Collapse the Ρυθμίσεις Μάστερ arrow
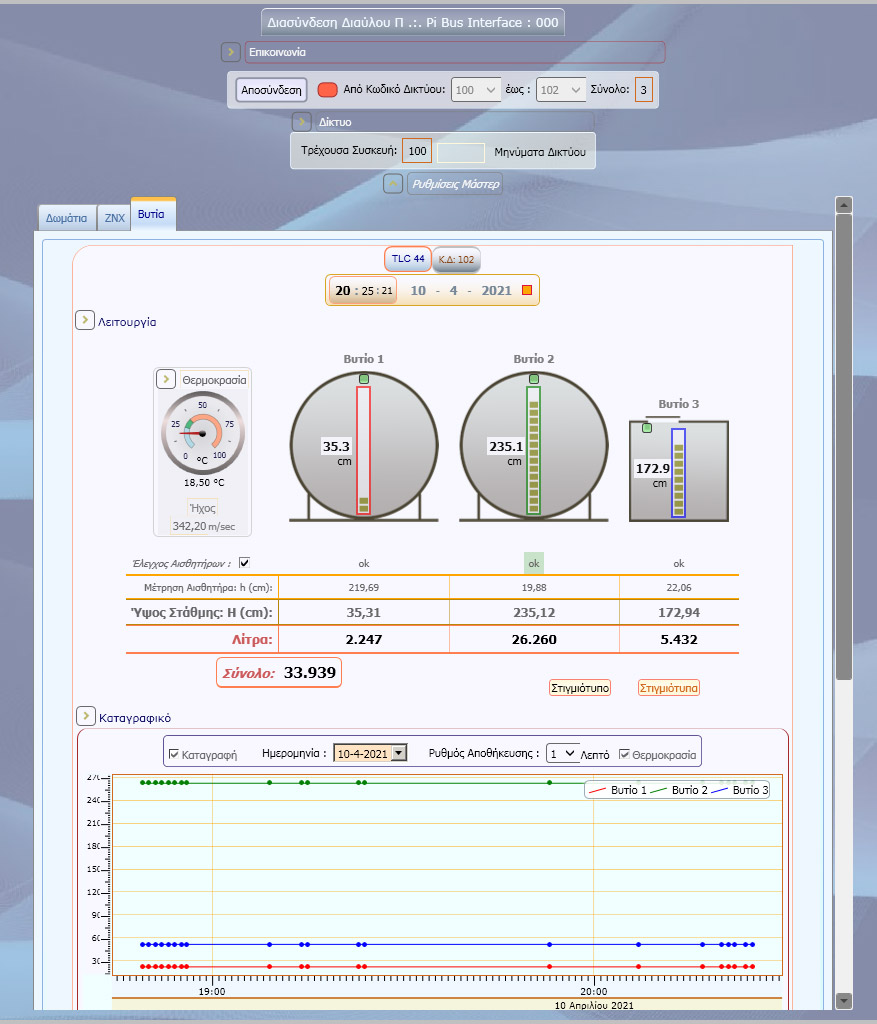 tap(392, 184)
